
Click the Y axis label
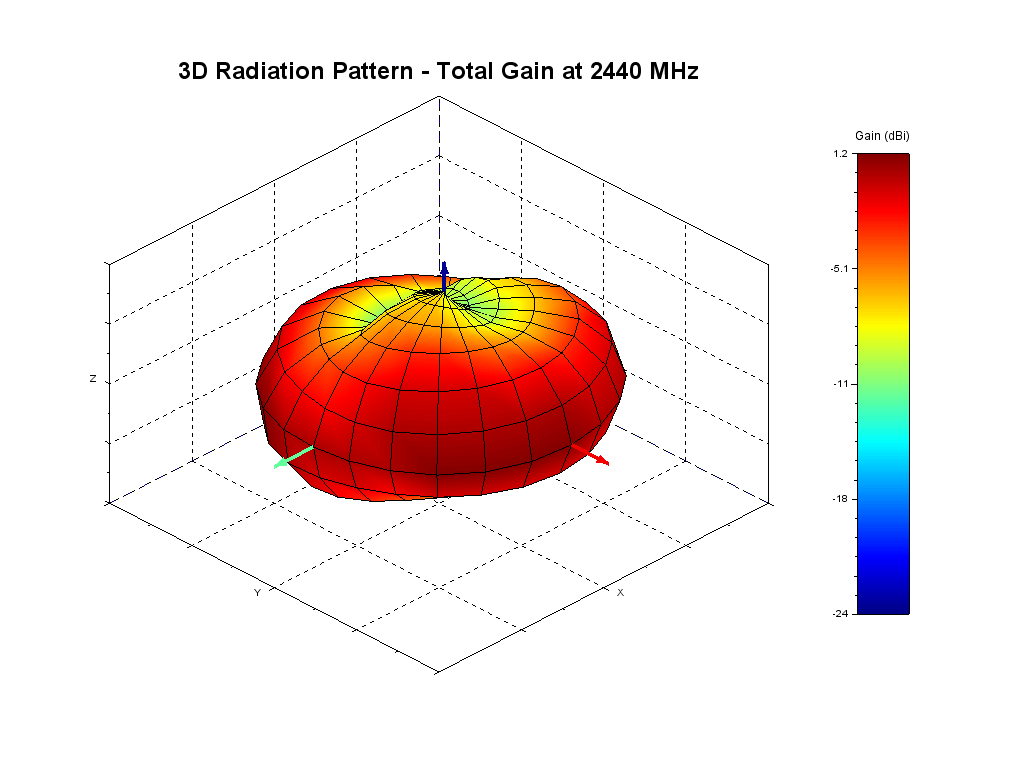pos(257,592)
